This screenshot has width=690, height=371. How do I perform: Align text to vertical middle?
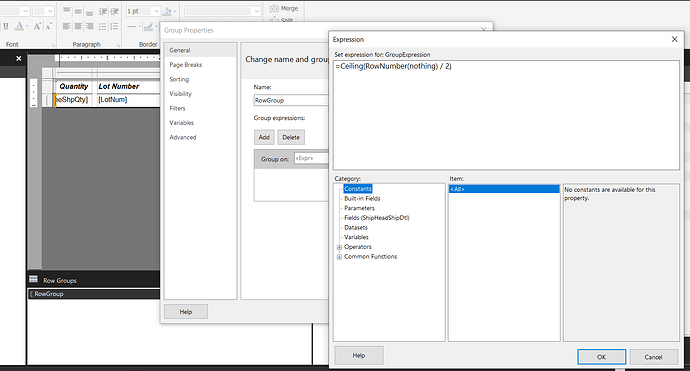pyautogui.click(x=78, y=11)
